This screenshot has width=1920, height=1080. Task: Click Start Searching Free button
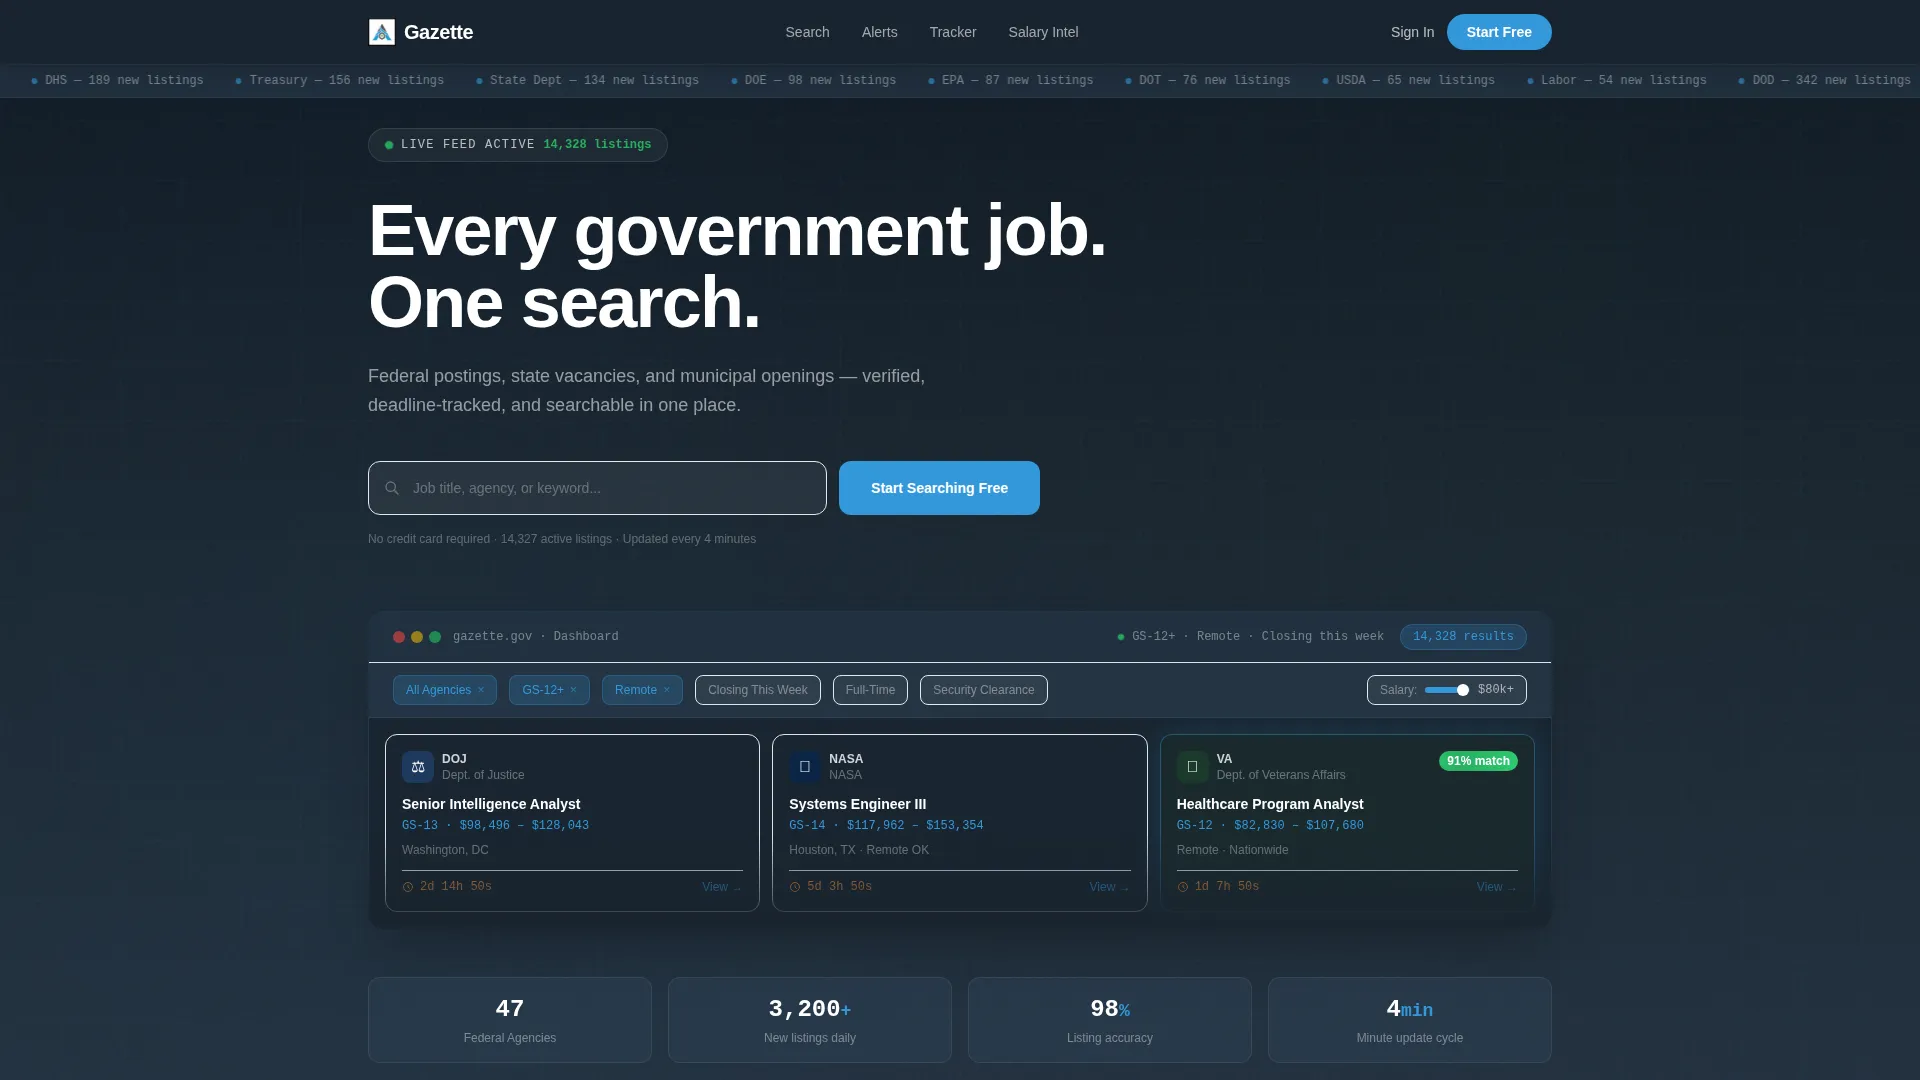pyautogui.click(x=939, y=488)
